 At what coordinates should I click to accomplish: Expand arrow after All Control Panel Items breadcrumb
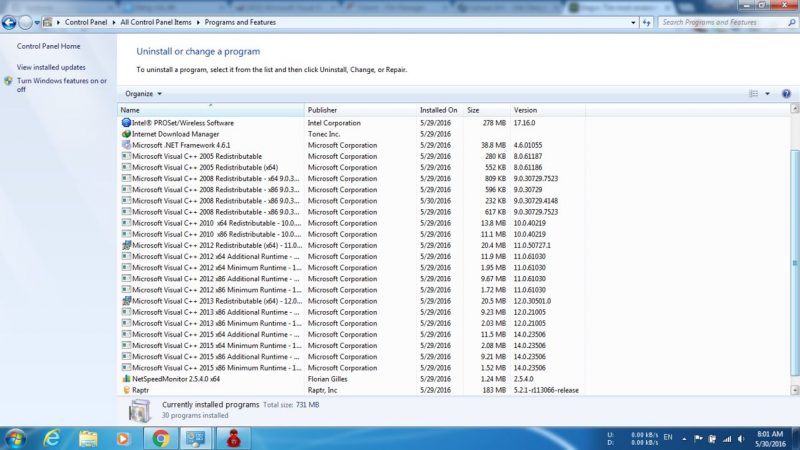[198, 22]
